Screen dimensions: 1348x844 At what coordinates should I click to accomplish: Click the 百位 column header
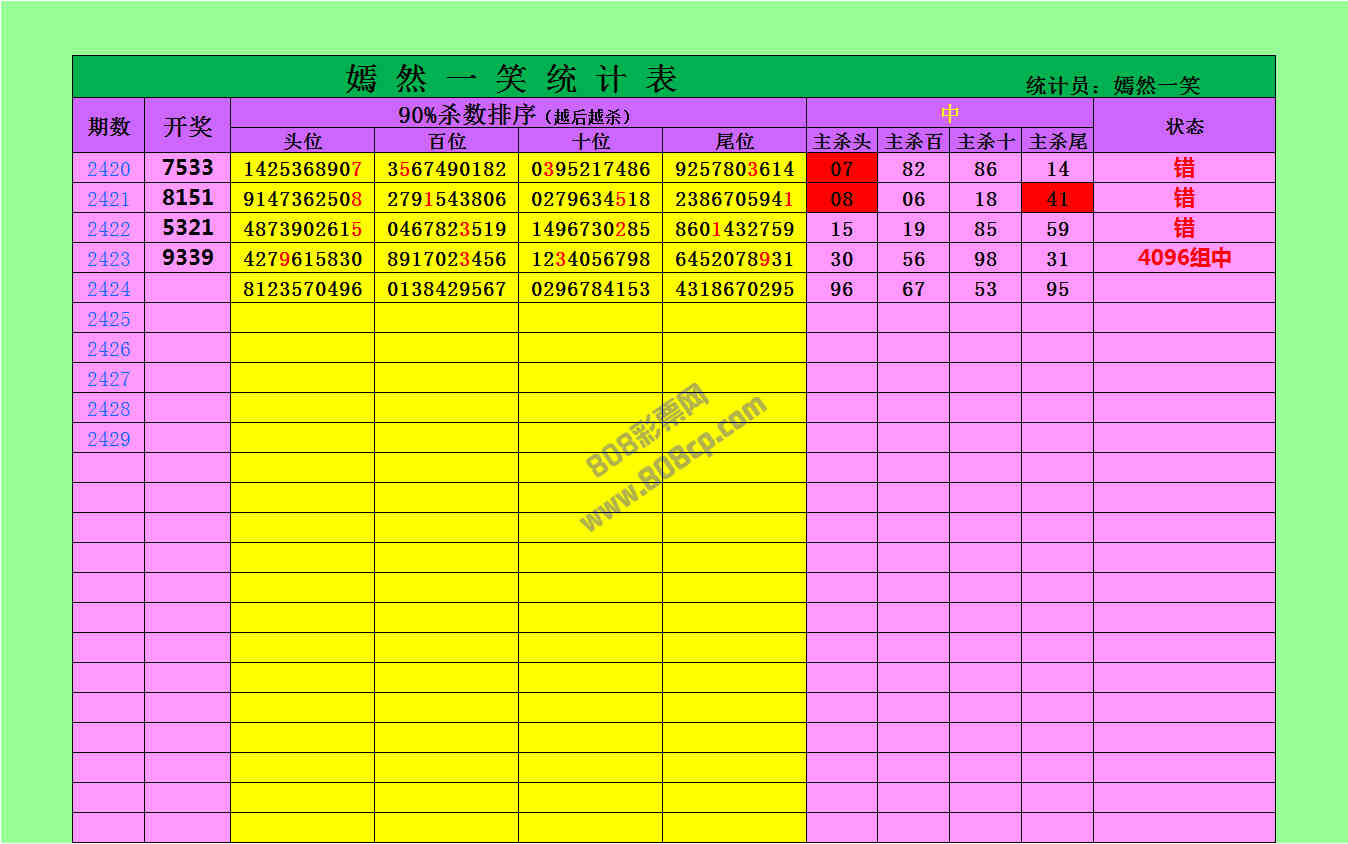pos(447,142)
